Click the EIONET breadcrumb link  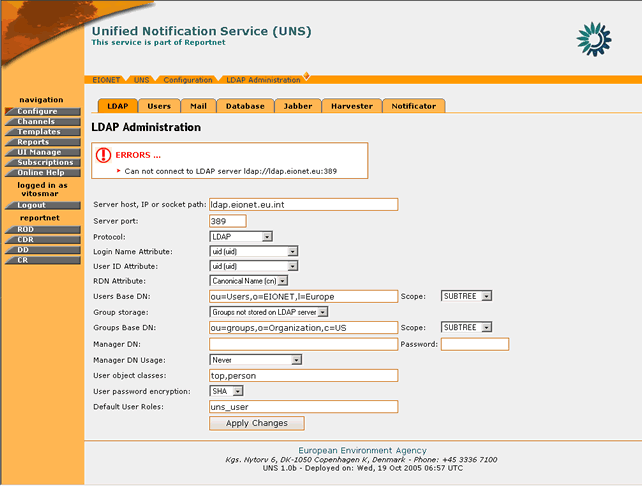pyautogui.click(x=106, y=80)
